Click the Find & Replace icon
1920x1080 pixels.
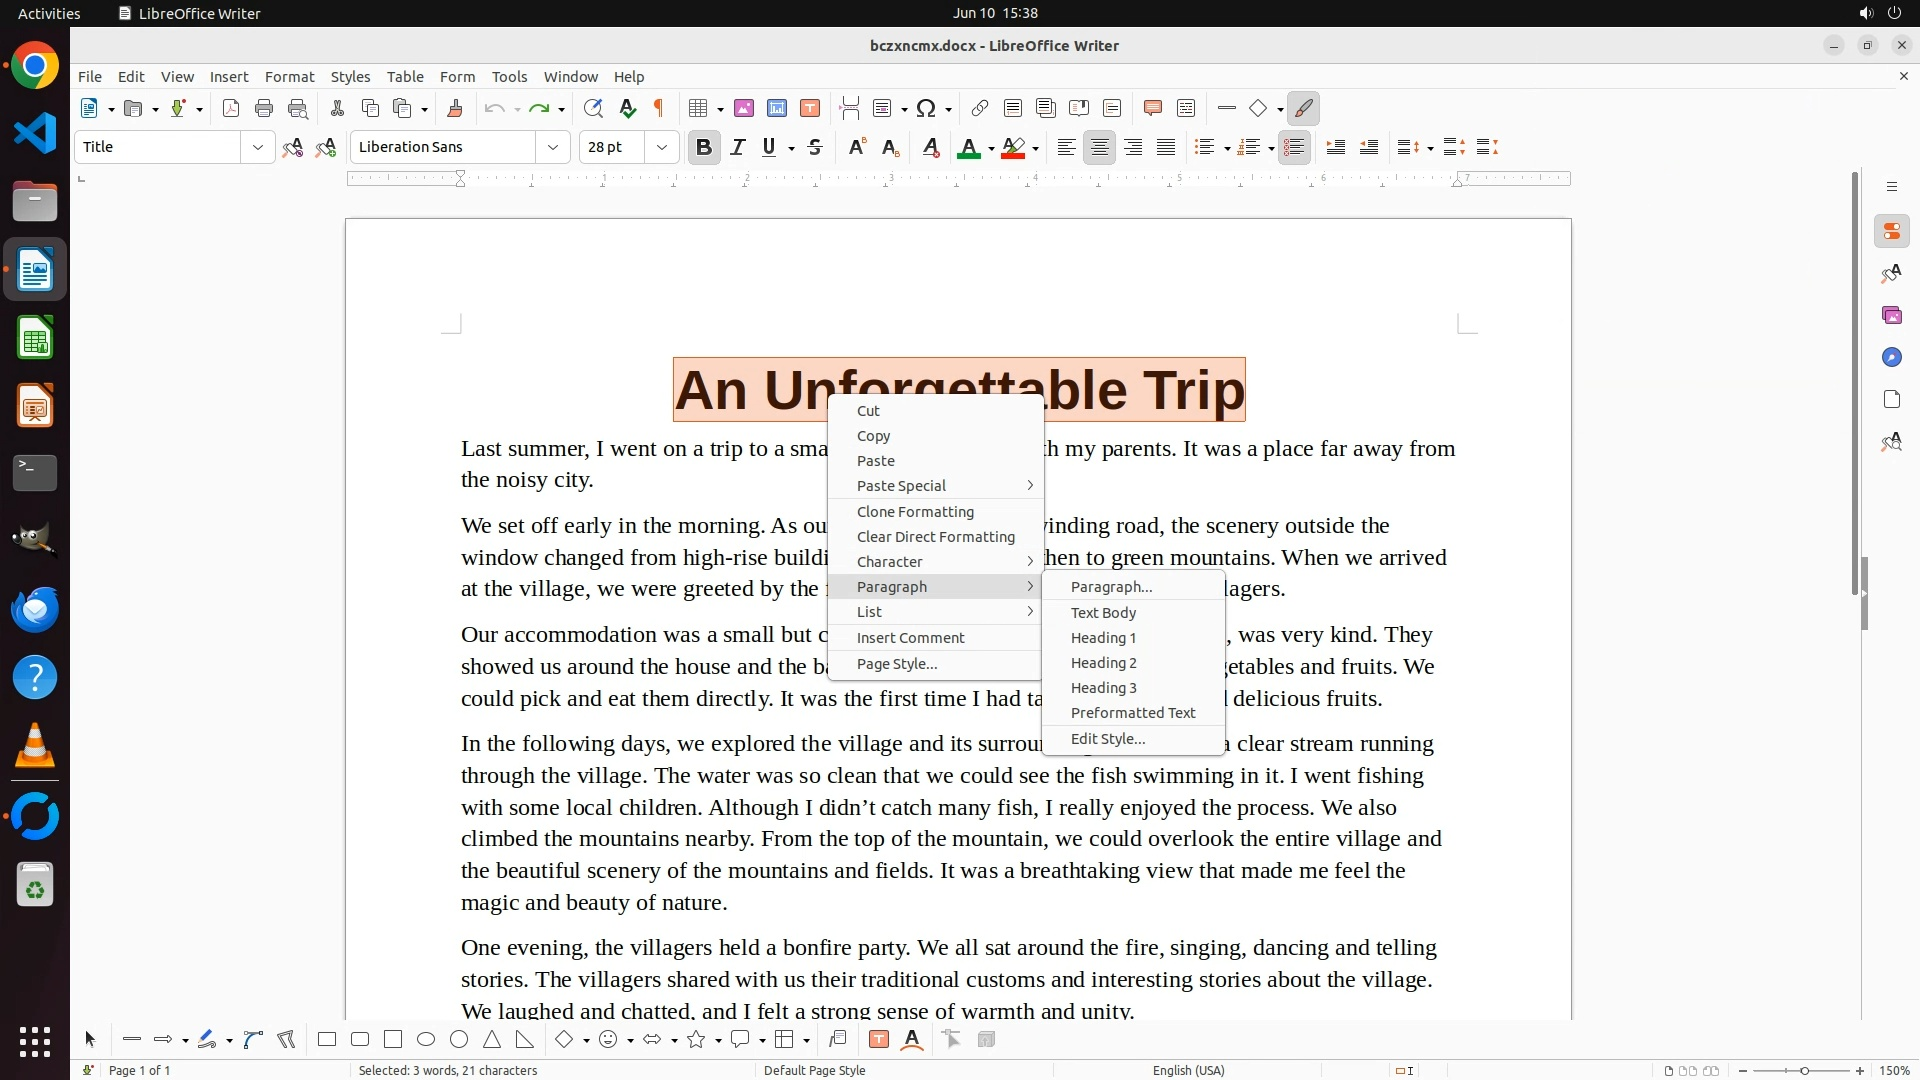593,108
